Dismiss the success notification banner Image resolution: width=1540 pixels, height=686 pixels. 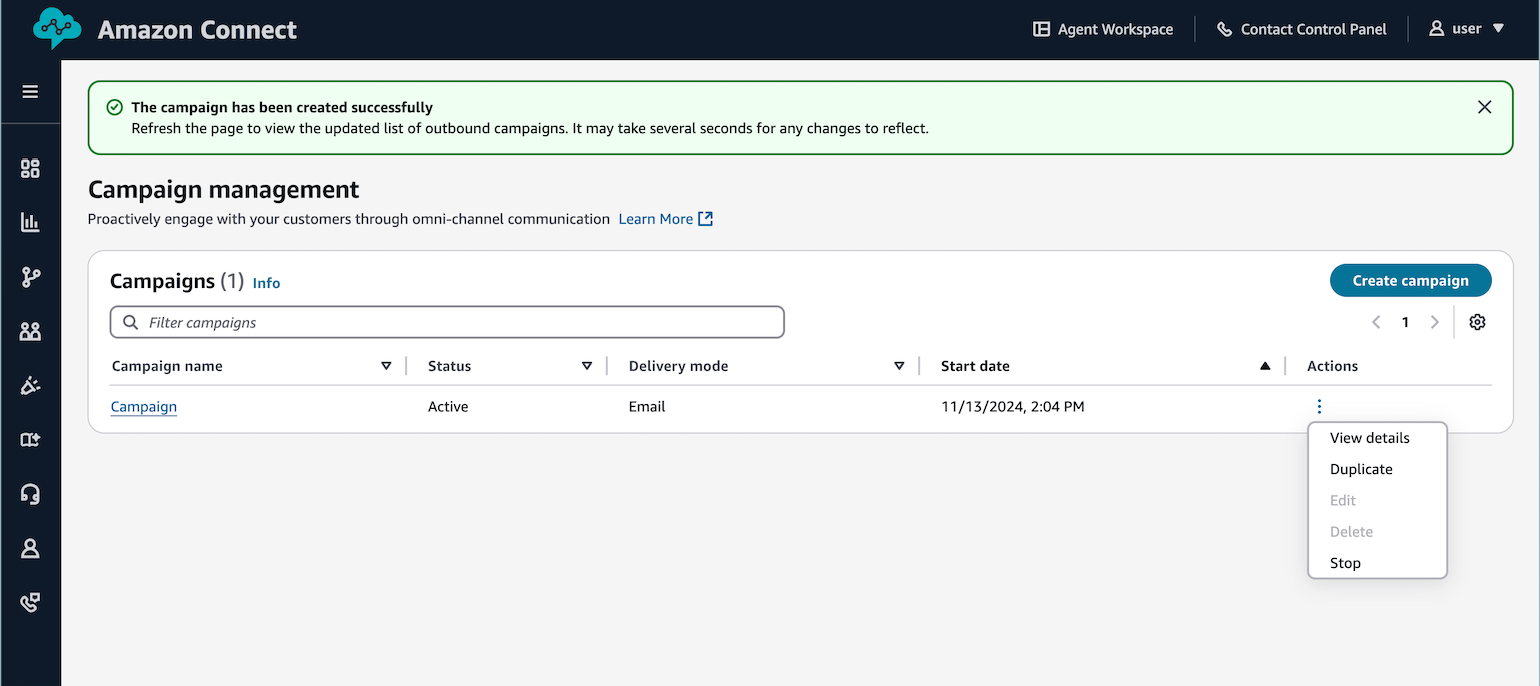[x=1485, y=107]
